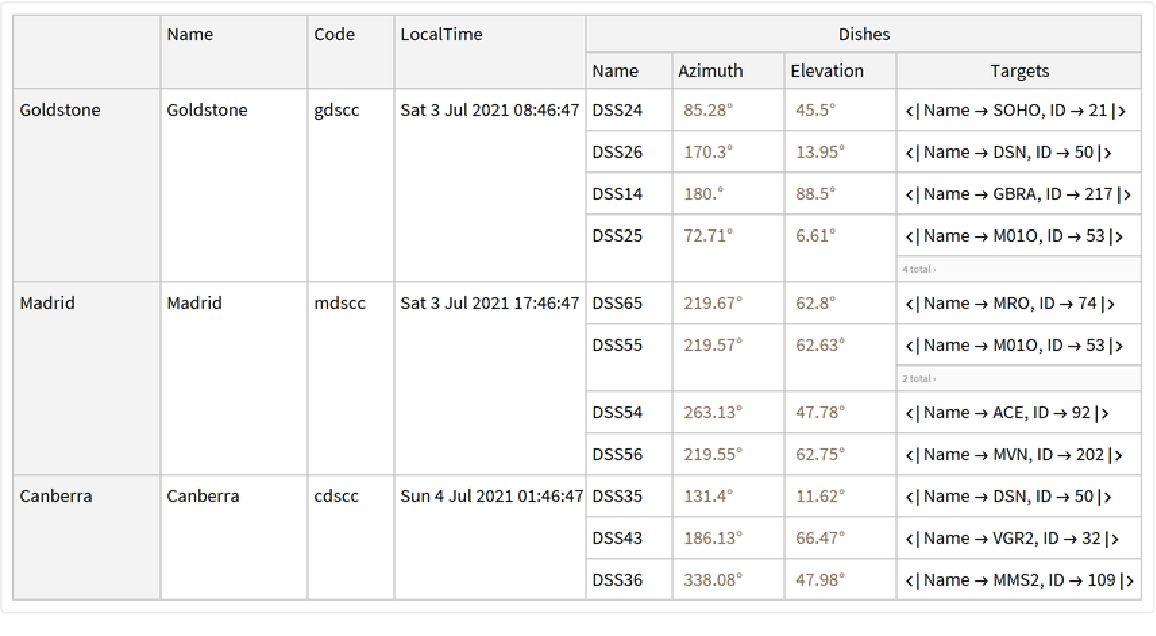This screenshot has height=636, width=1156.
Task: Open the Targets sub-column header
Action: pyautogui.click(x=1019, y=71)
